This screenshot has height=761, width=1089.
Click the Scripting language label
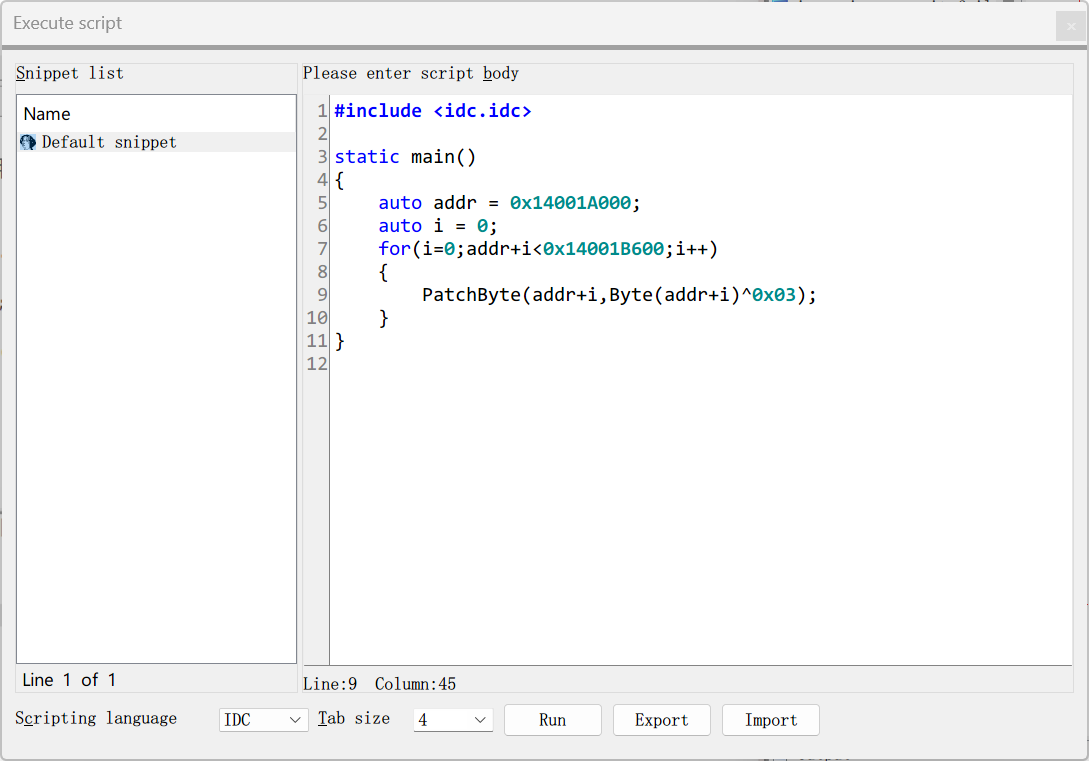[x=96, y=718]
